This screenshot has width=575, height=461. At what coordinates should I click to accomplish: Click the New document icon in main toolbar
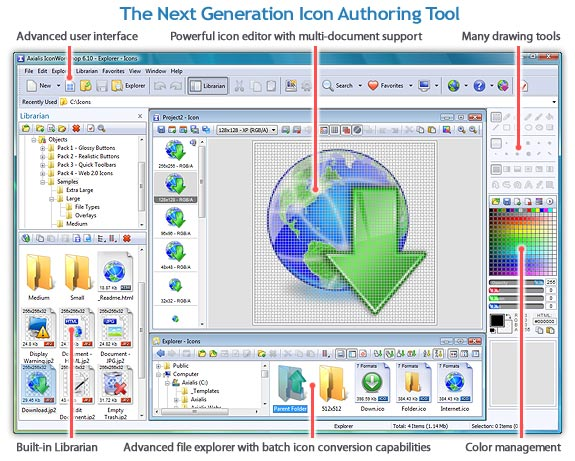[x=32, y=86]
